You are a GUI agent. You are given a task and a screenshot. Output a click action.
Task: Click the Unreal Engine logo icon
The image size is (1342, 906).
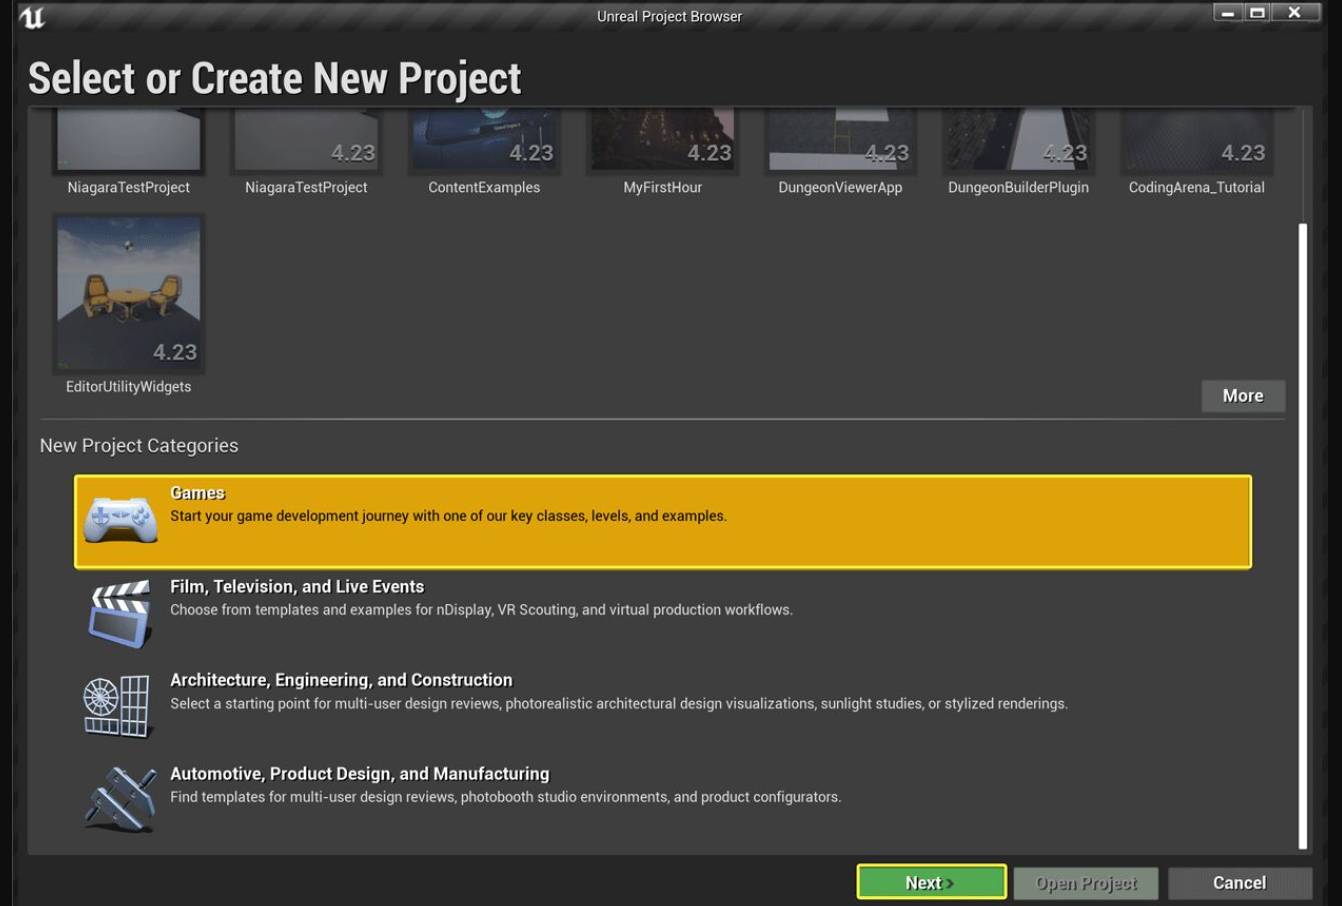click(32, 17)
